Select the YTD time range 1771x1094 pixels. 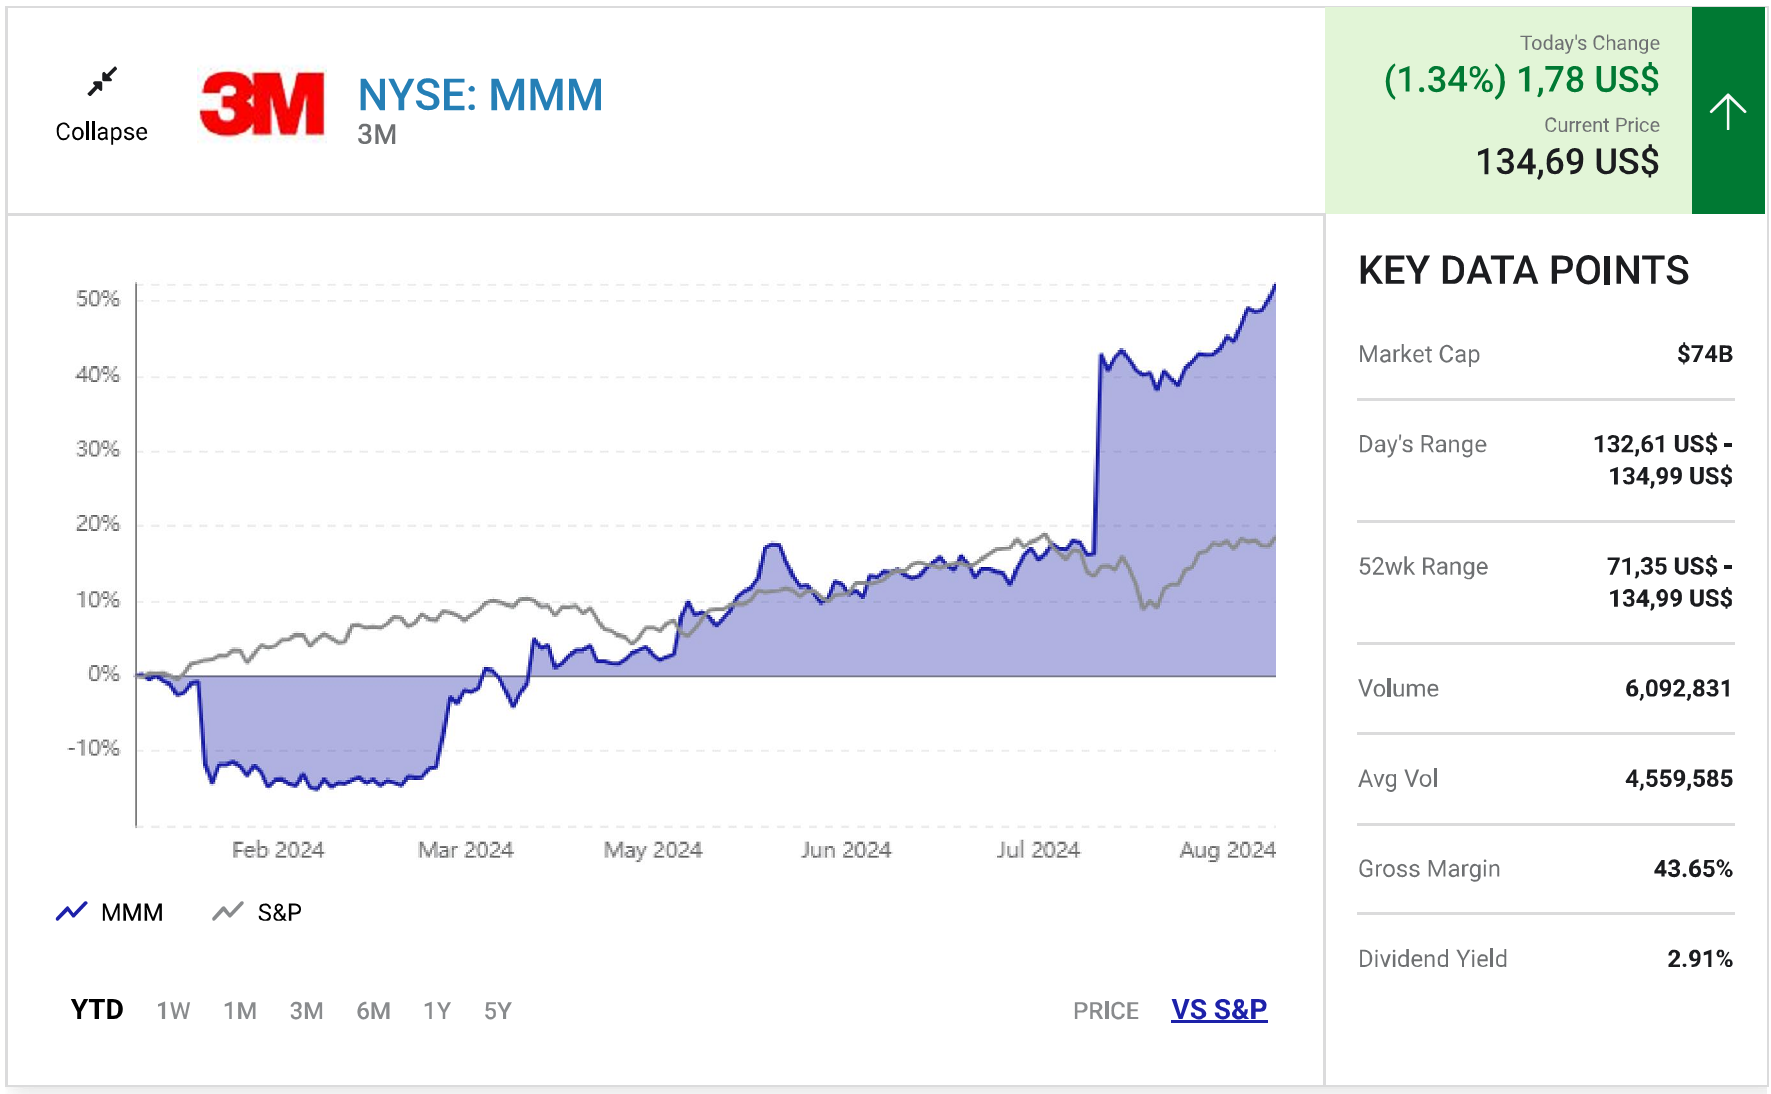point(97,1010)
